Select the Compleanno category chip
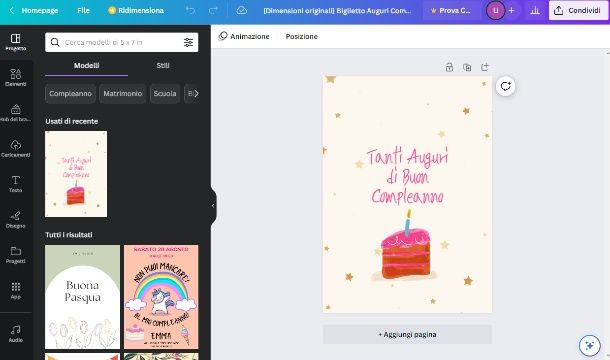610x360 pixels. coord(70,93)
